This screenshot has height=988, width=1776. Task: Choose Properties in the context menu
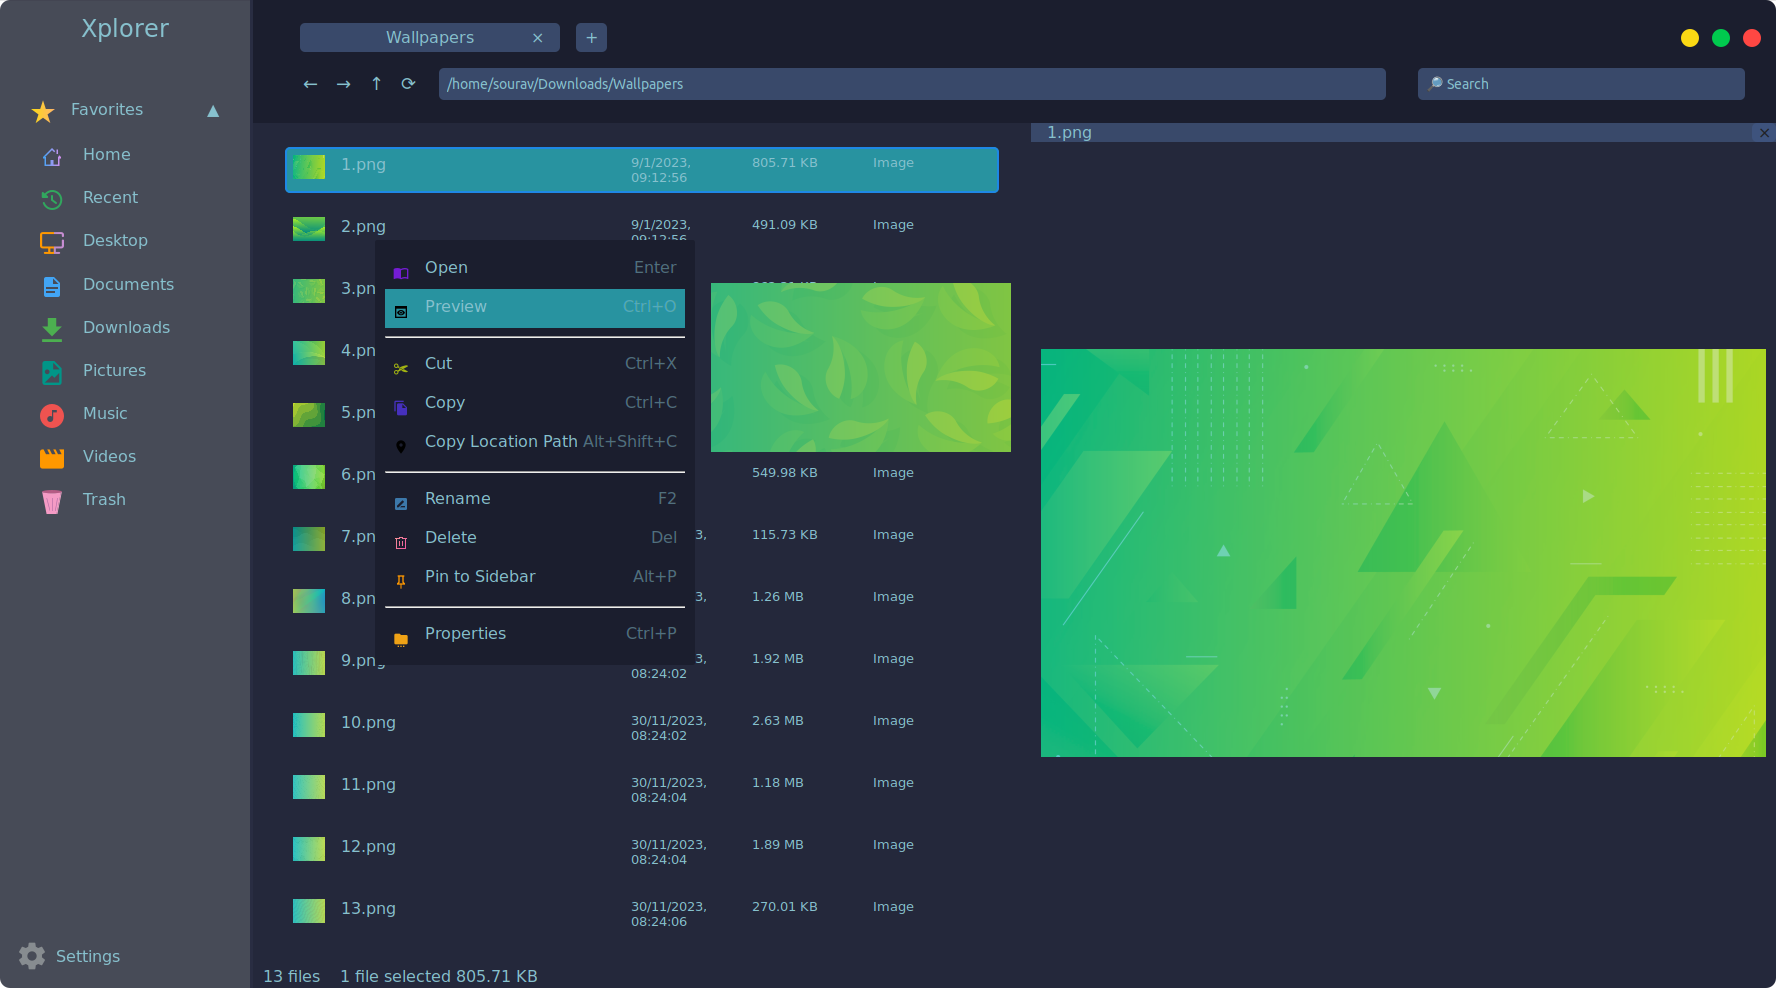point(466,633)
